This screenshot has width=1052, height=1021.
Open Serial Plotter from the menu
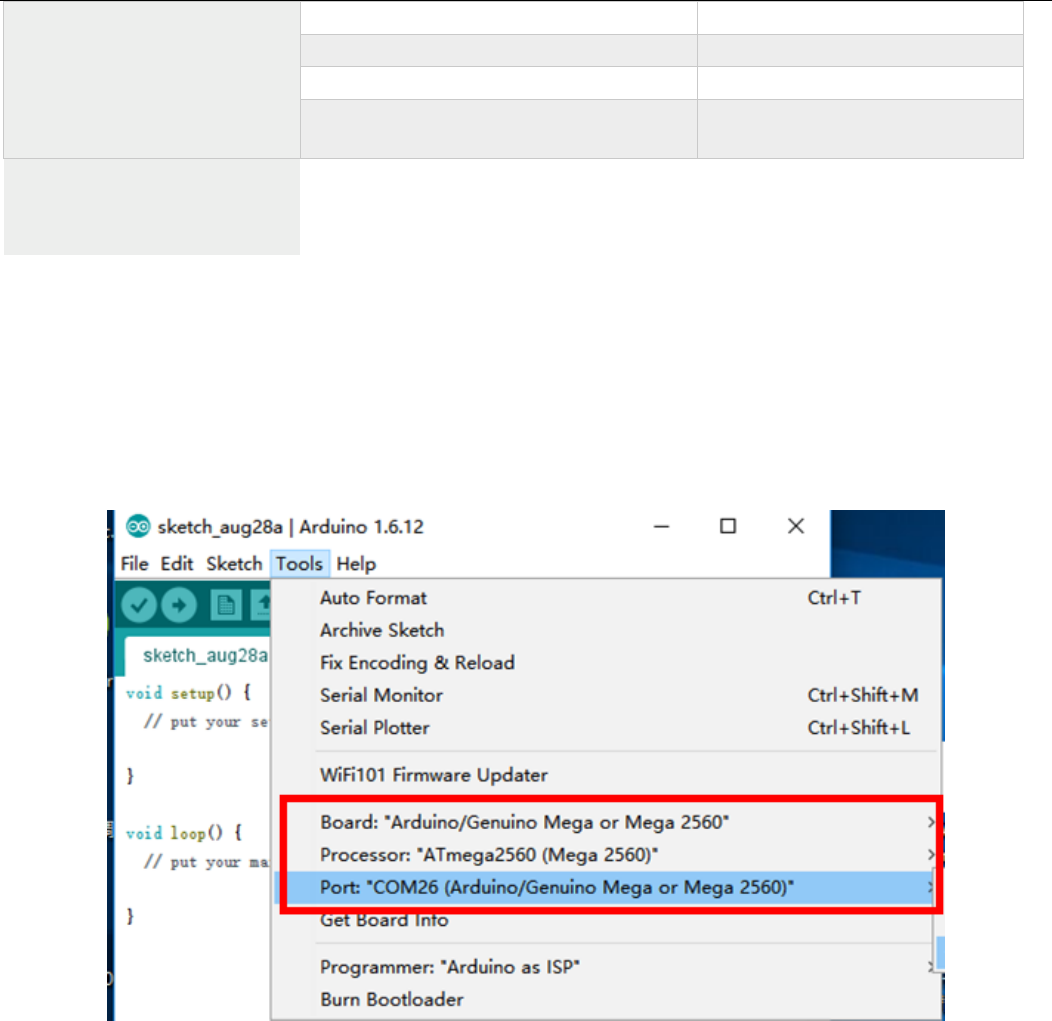point(606,728)
